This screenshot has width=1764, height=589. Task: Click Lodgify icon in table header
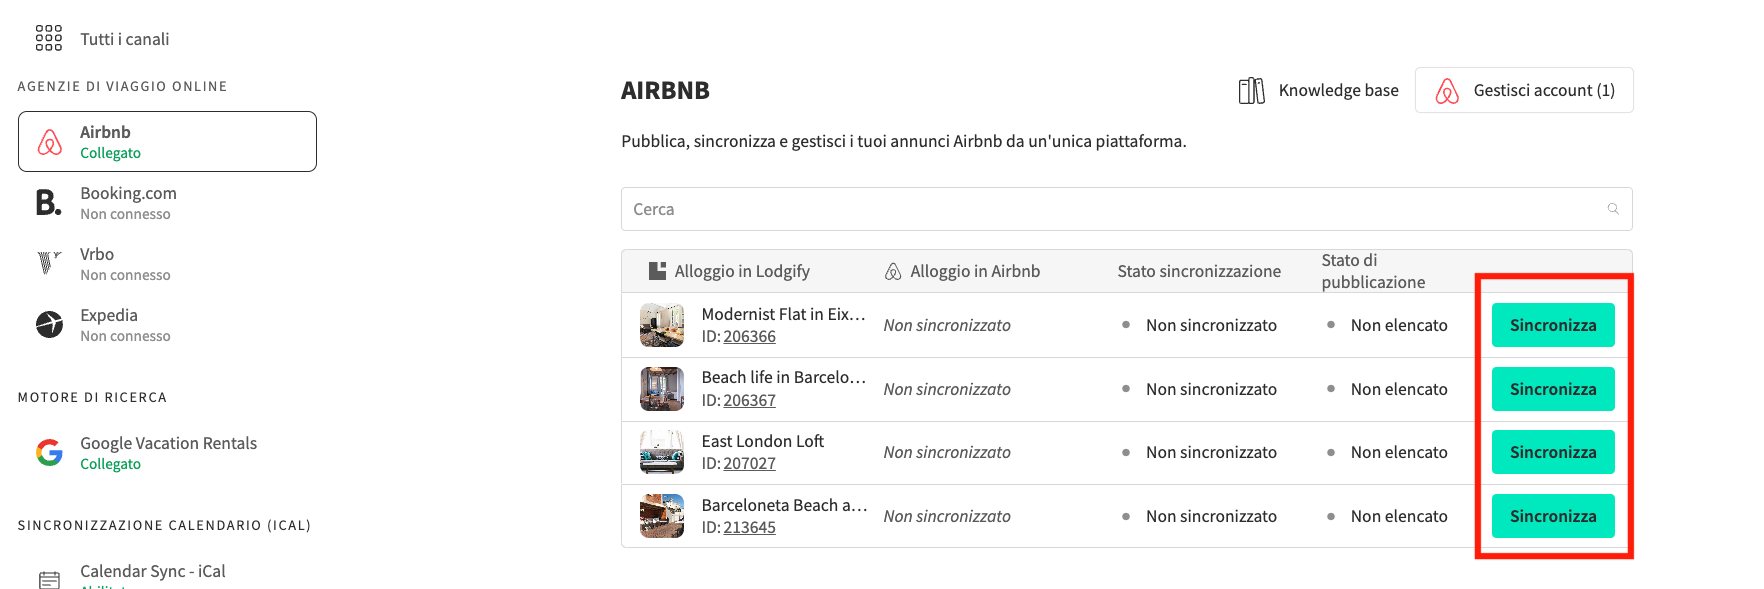point(657,271)
